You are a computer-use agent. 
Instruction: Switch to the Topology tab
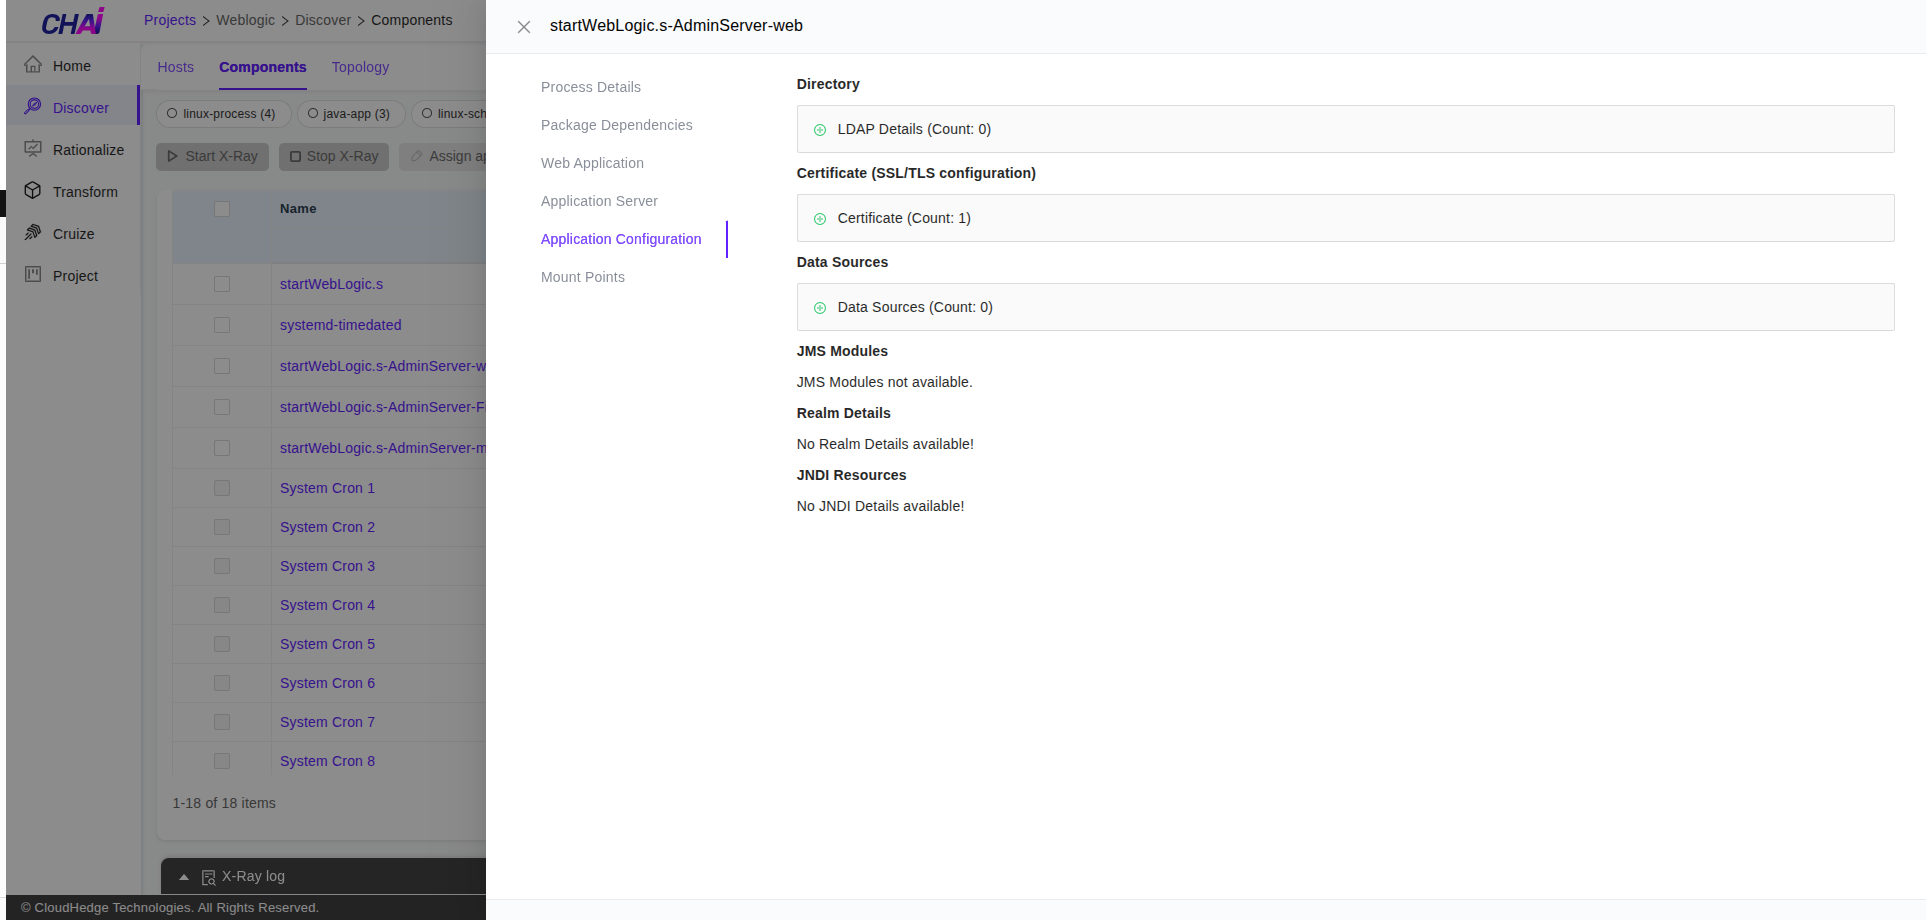pos(360,67)
